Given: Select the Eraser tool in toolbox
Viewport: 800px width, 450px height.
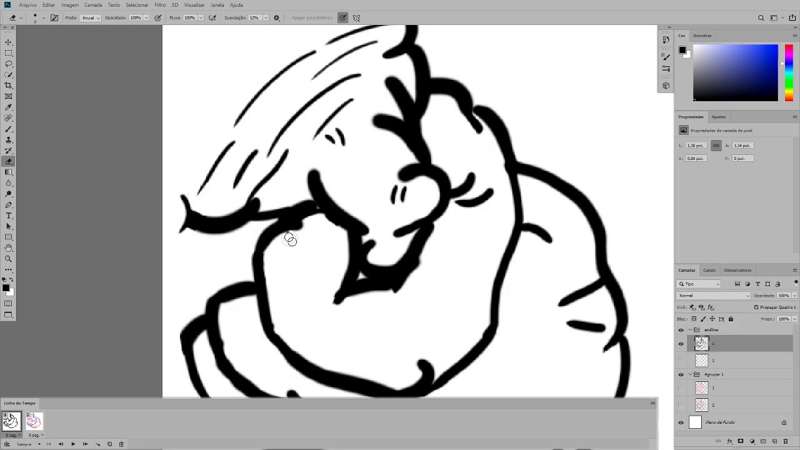Looking at the screenshot, I should click(x=8, y=161).
